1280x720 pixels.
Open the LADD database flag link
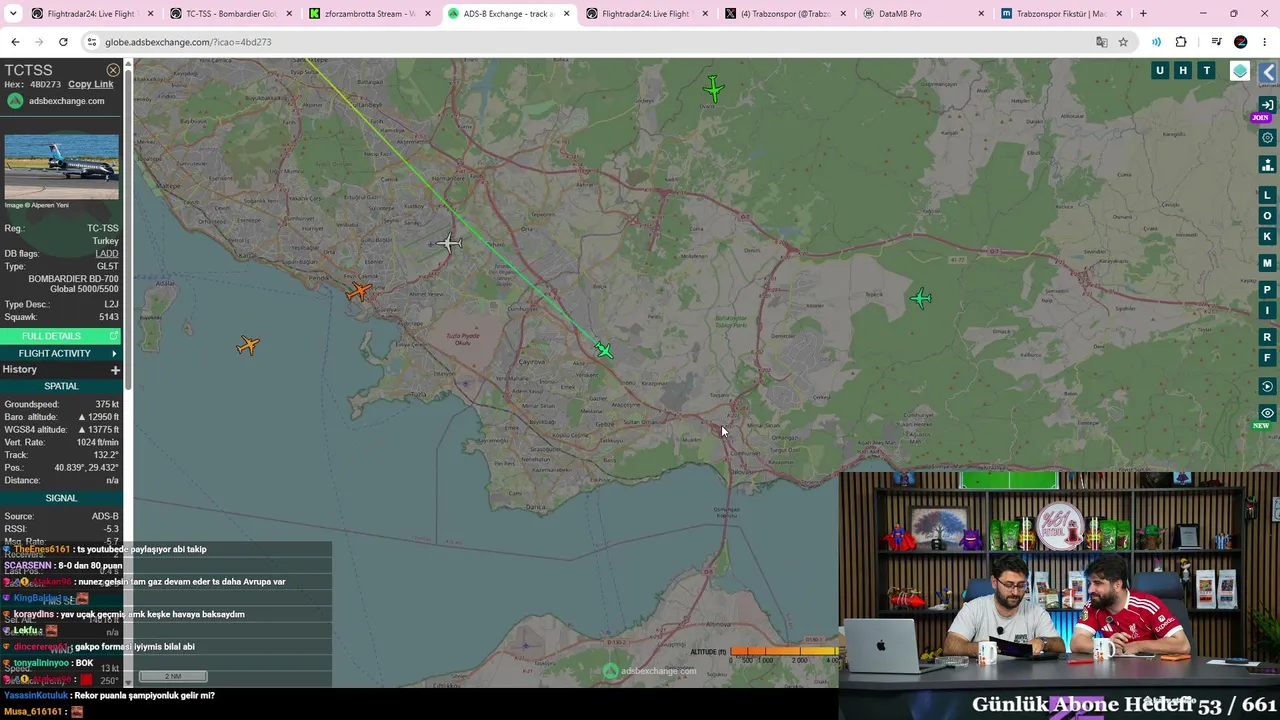[x=107, y=254]
